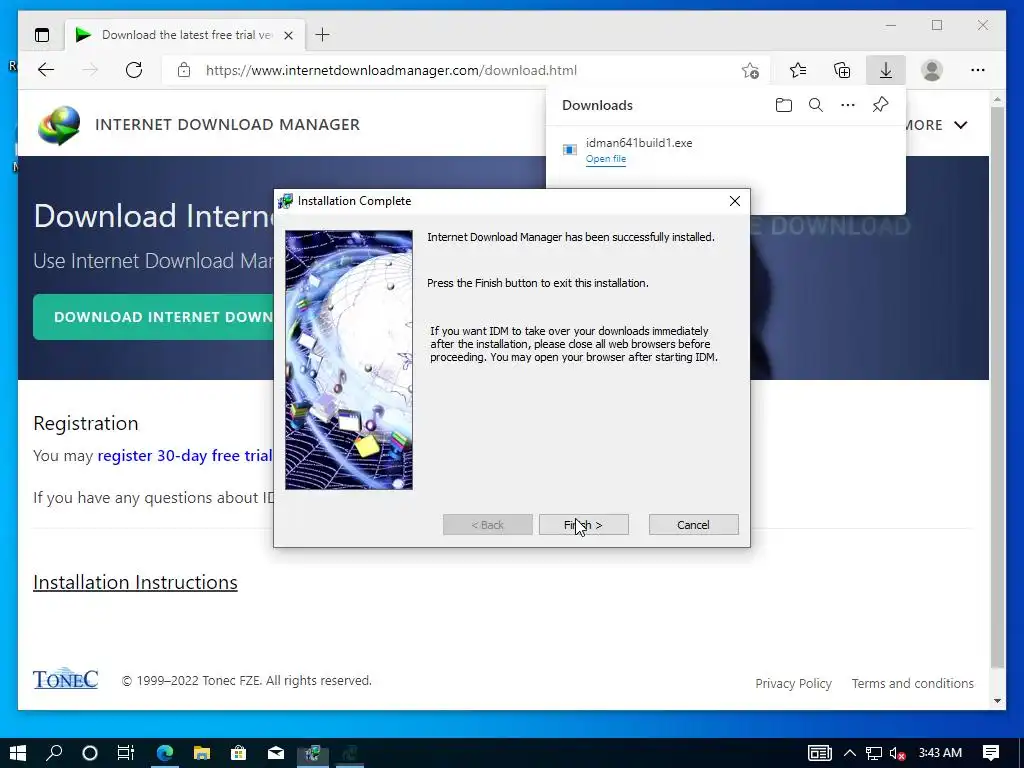Click the scrollbar down arrow
The height and width of the screenshot is (768, 1024).
pyautogui.click(x=997, y=701)
